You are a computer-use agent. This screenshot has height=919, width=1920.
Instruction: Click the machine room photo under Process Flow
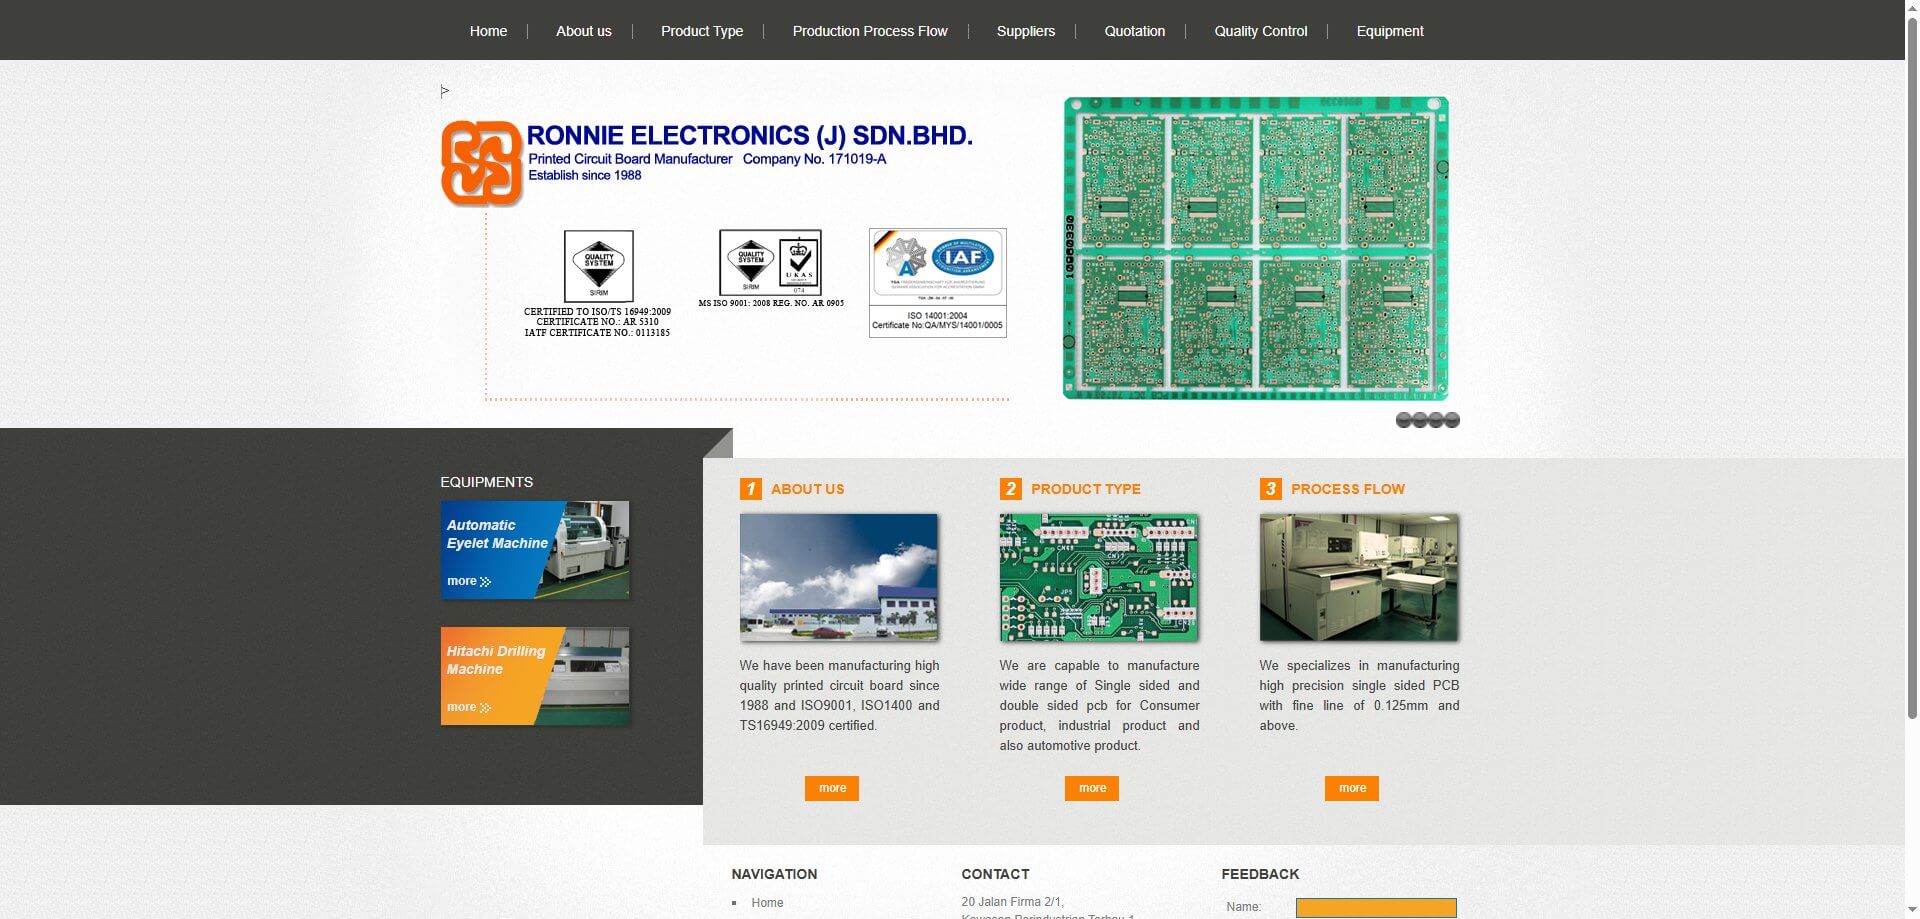pyautogui.click(x=1359, y=577)
